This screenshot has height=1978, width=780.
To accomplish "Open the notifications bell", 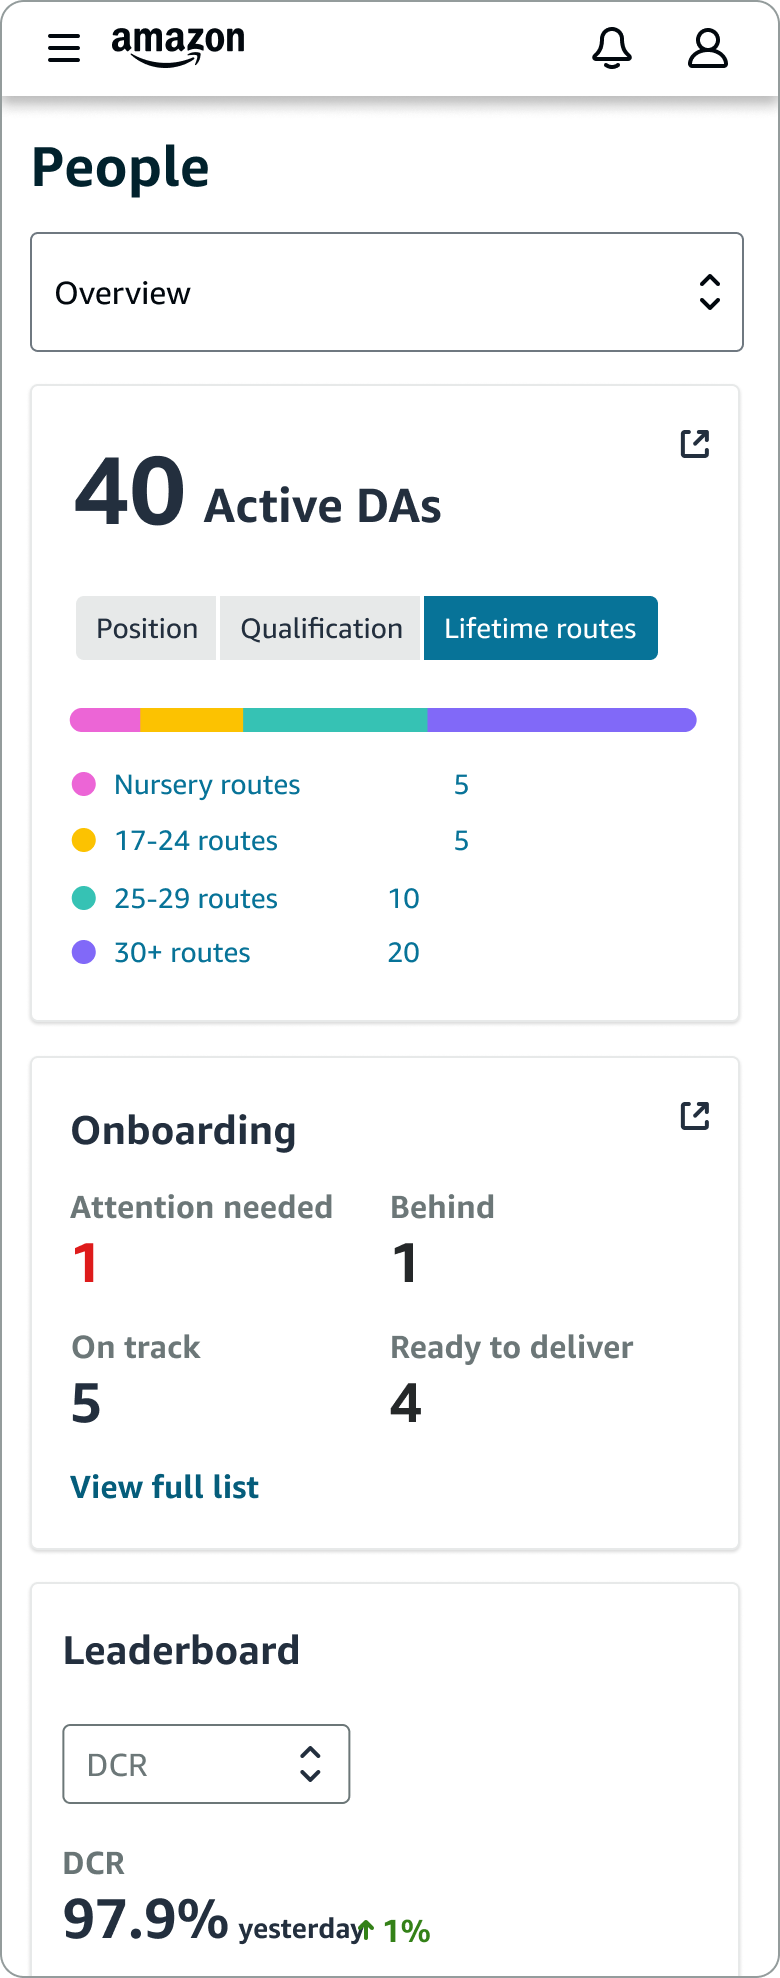I will 612,48.
